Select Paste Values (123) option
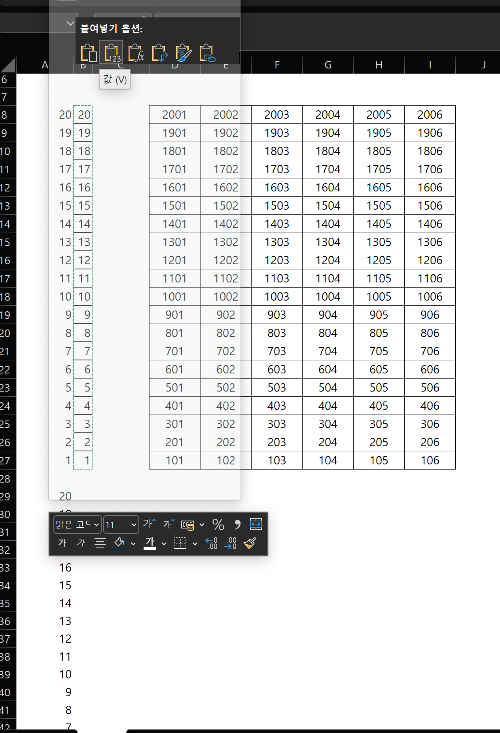 coord(112,53)
